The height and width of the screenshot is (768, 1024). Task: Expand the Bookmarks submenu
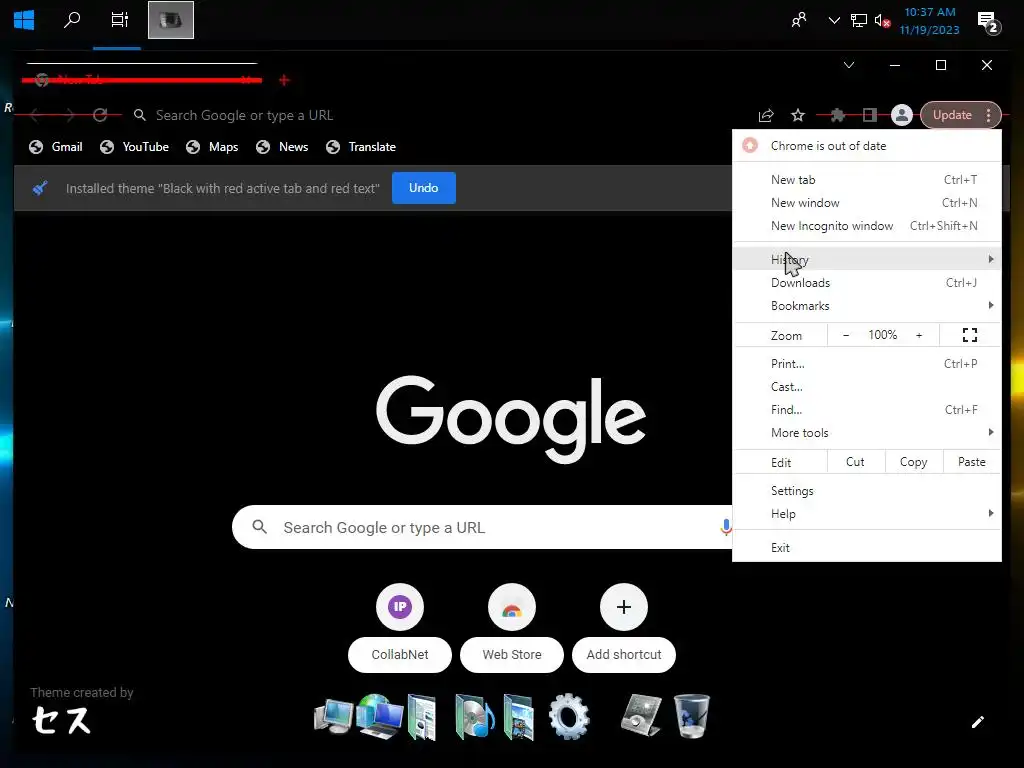pos(867,306)
